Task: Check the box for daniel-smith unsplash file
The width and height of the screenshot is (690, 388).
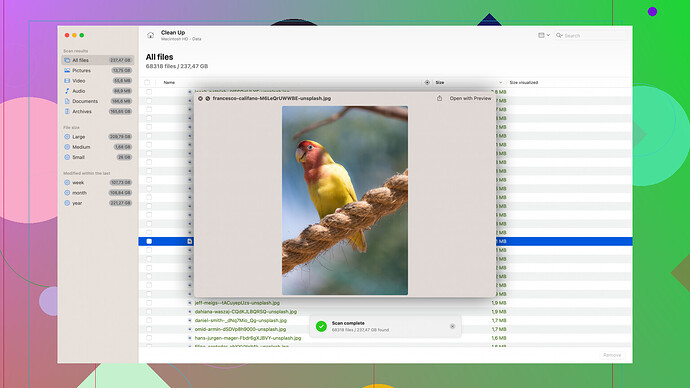Action: 149,320
